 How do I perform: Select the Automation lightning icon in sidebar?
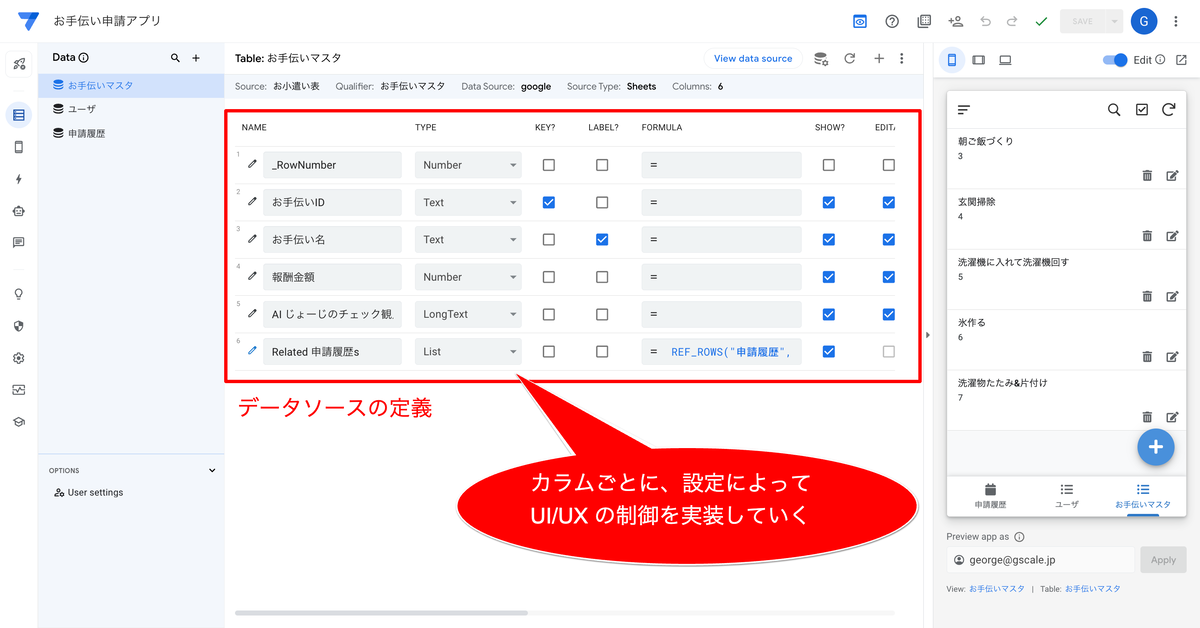20,177
